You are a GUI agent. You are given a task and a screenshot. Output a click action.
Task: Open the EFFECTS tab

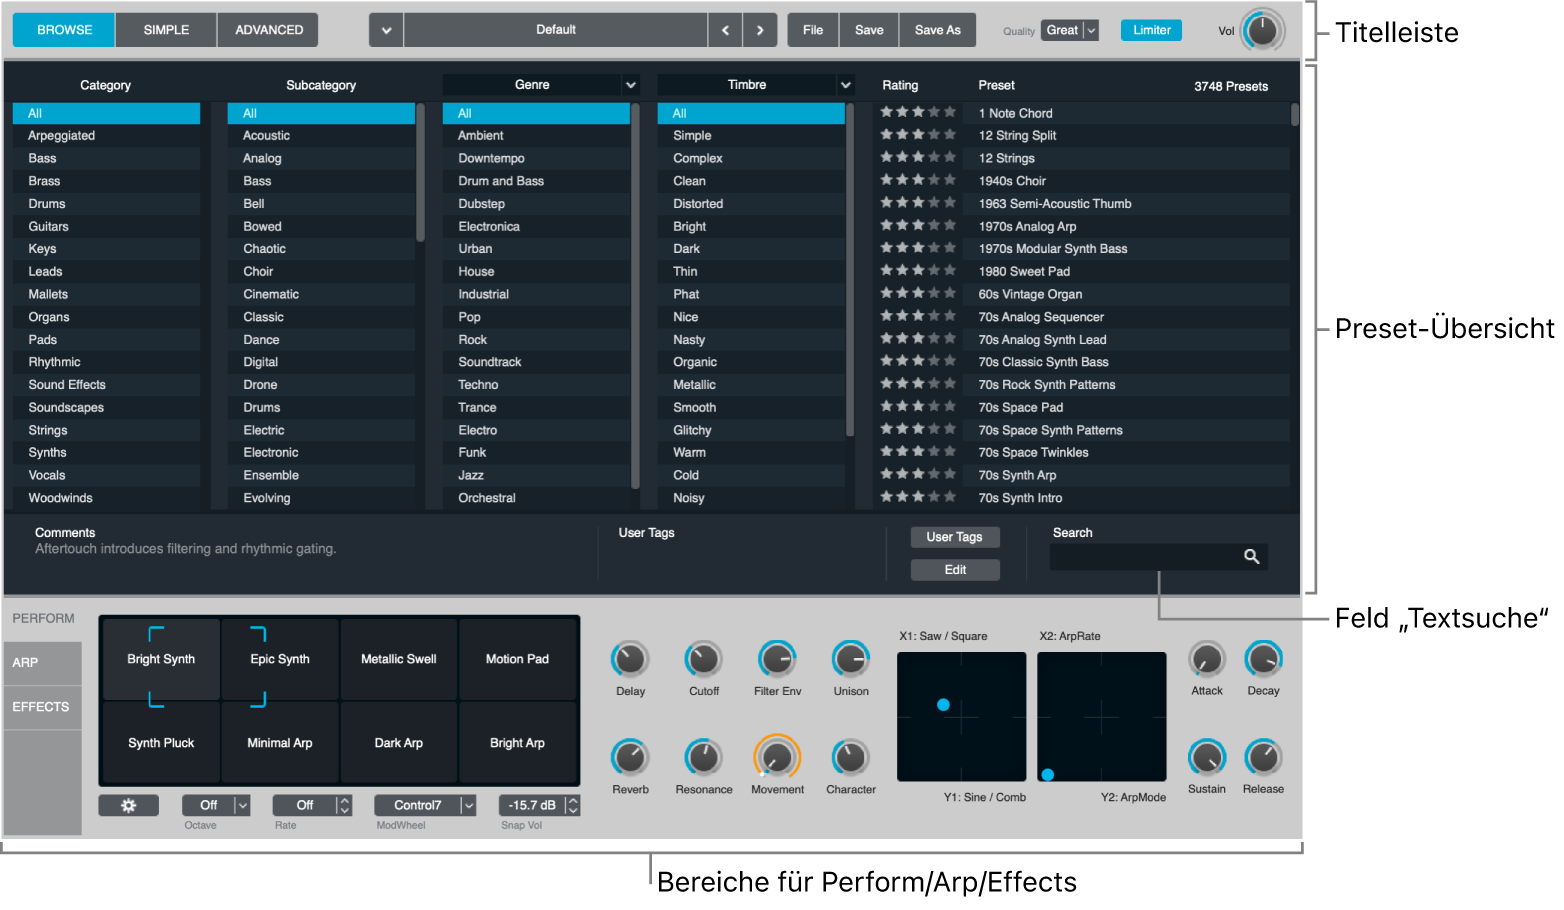click(x=41, y=707)
